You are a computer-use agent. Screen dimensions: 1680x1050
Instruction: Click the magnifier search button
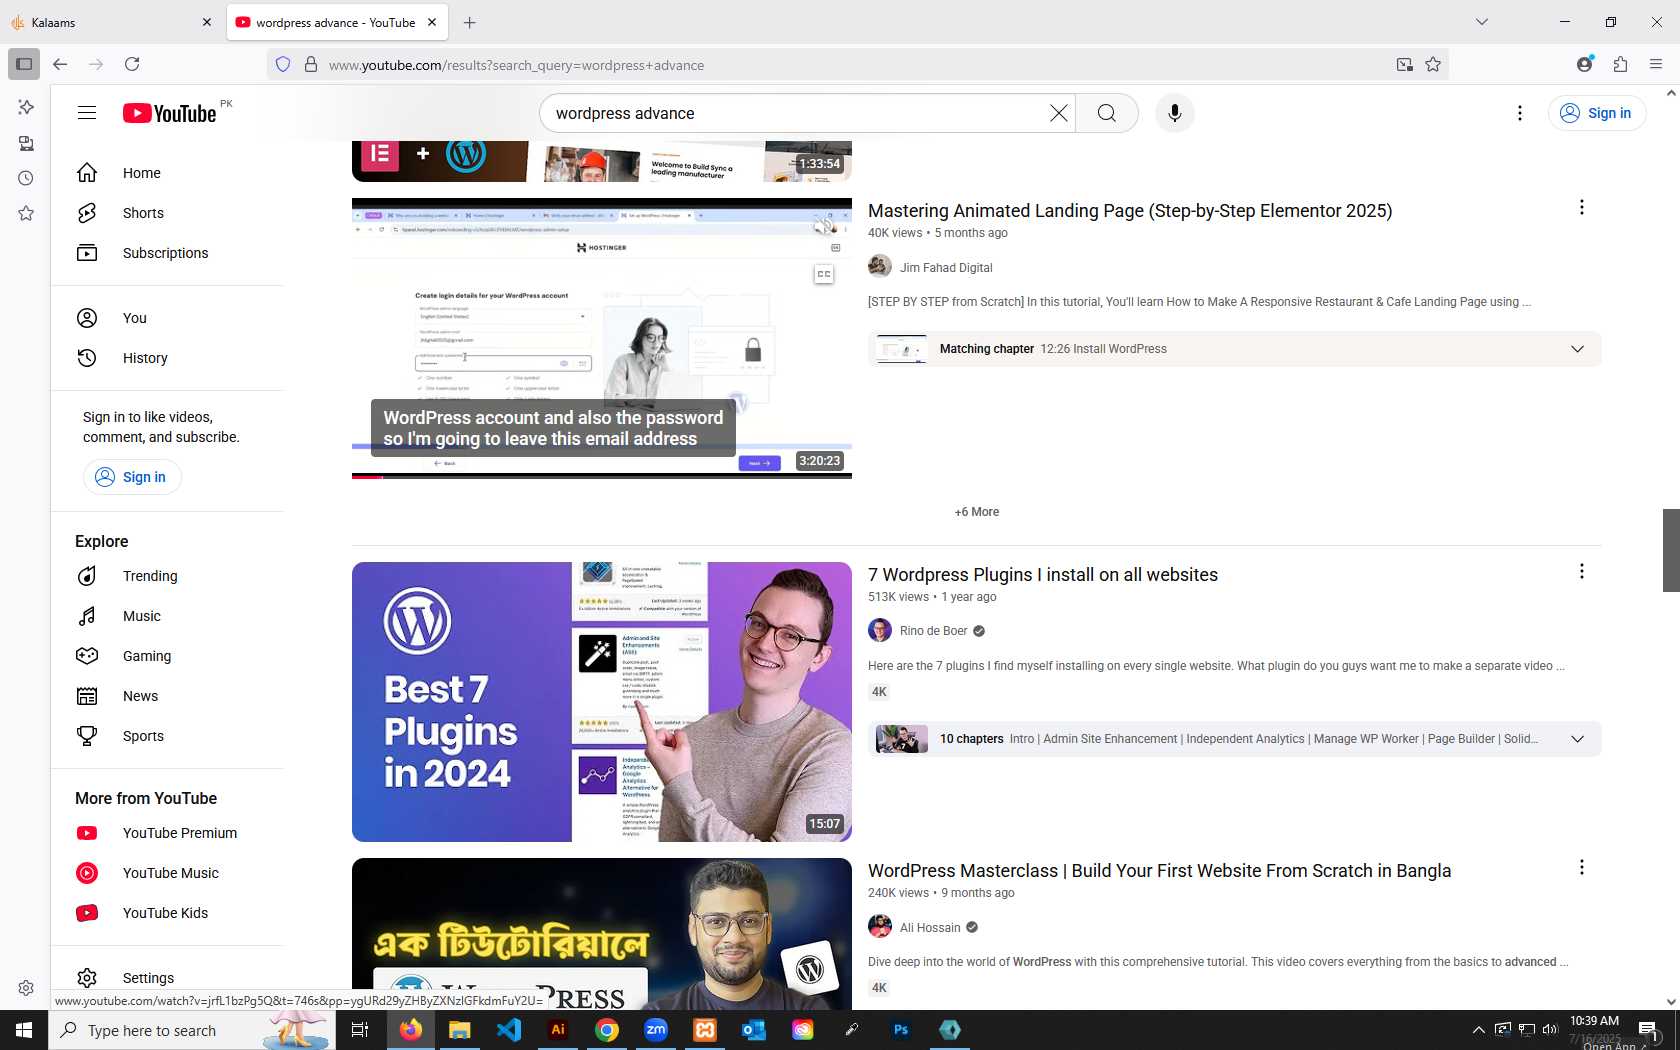(x=1106, y=113)
